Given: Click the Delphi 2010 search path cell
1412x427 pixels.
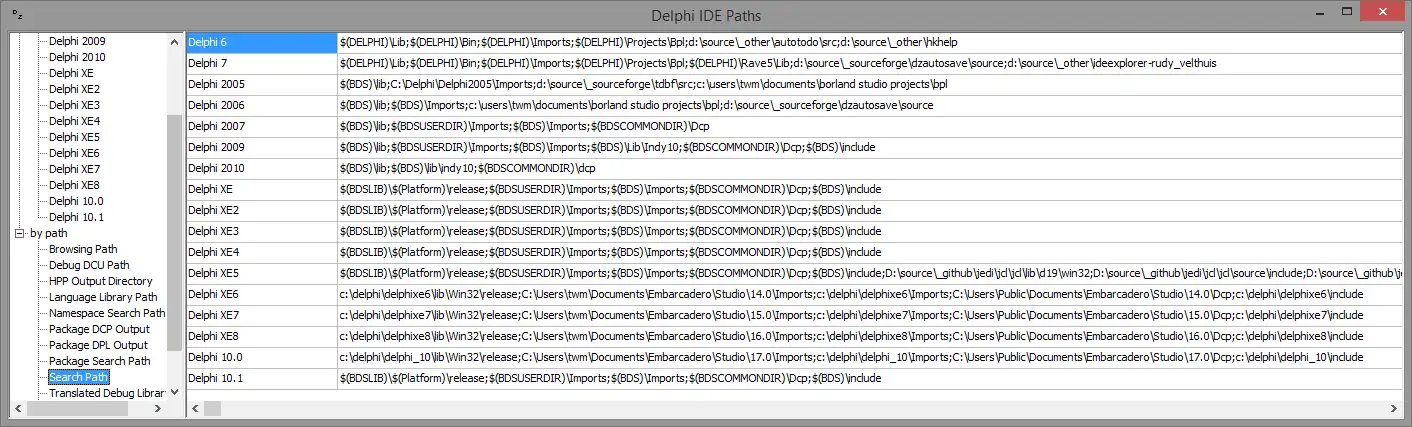Looking at the screenshot, I should (x=870, y=169).
